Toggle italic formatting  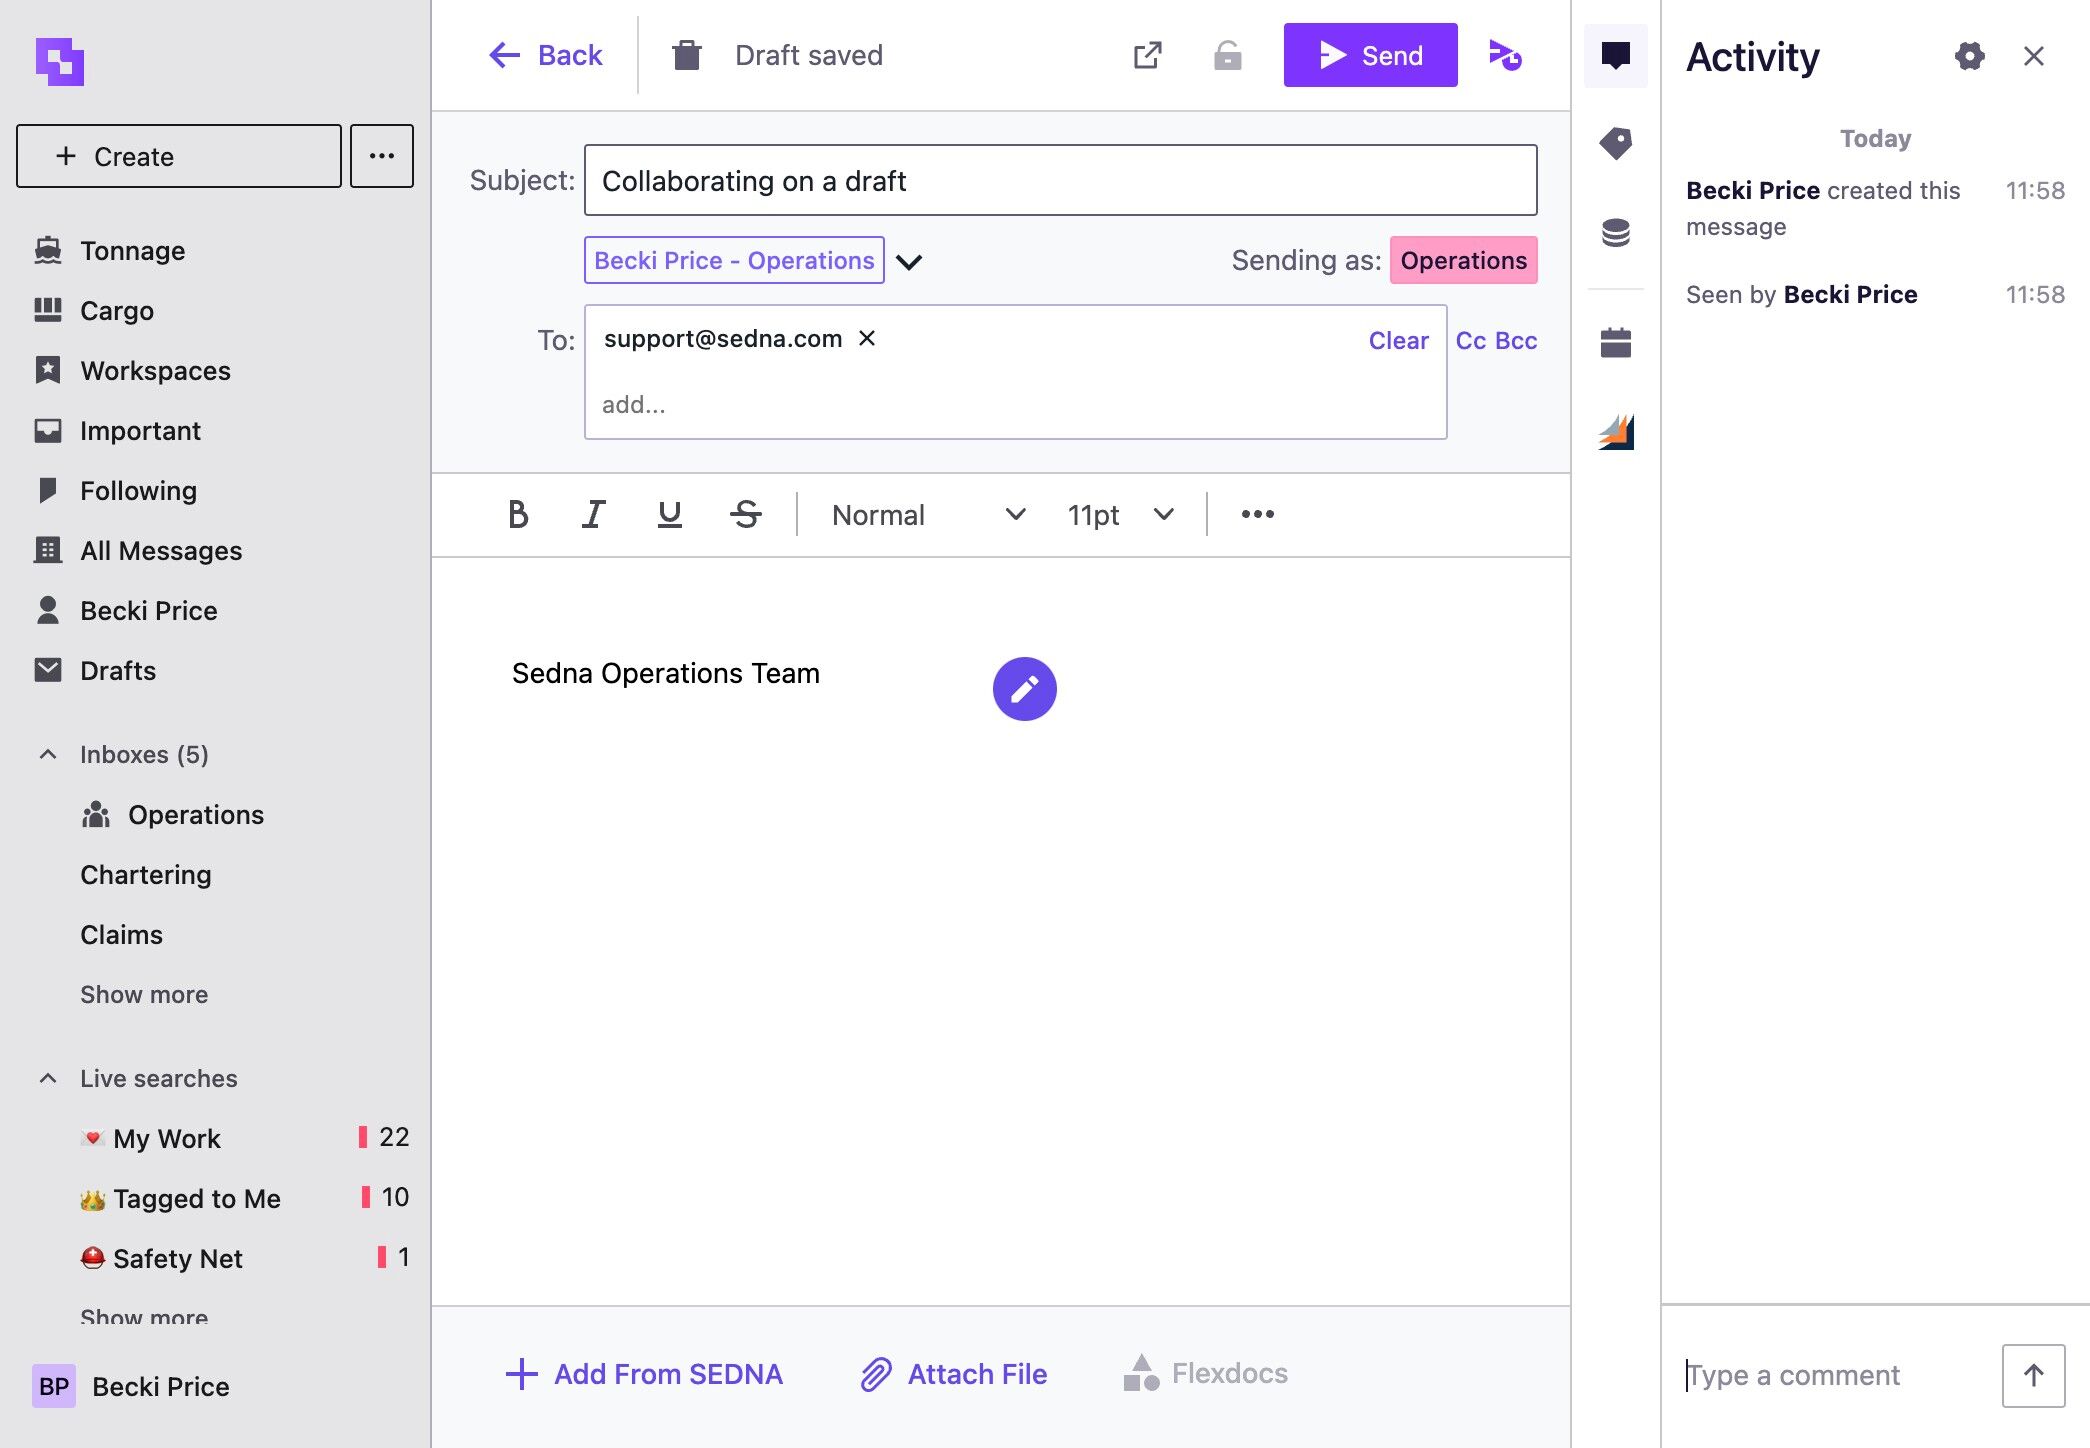pos(593,514)
